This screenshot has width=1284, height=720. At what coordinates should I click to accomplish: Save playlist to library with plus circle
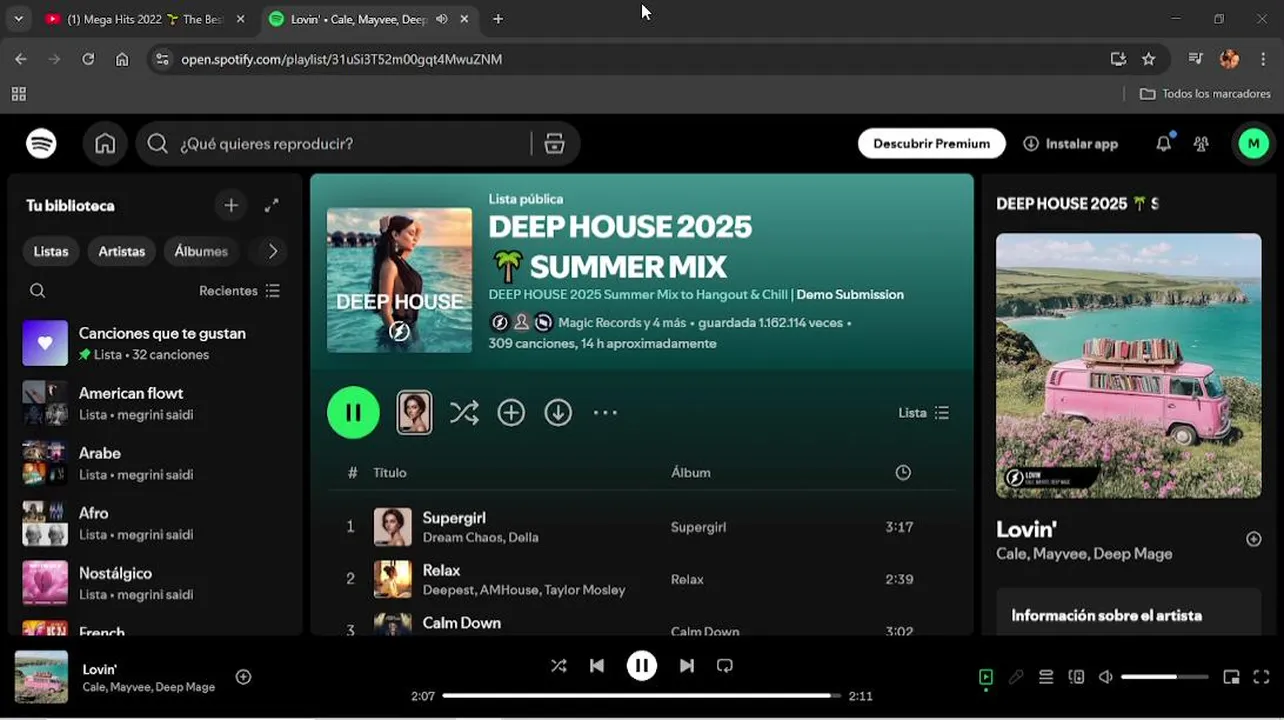click(511, 412)
